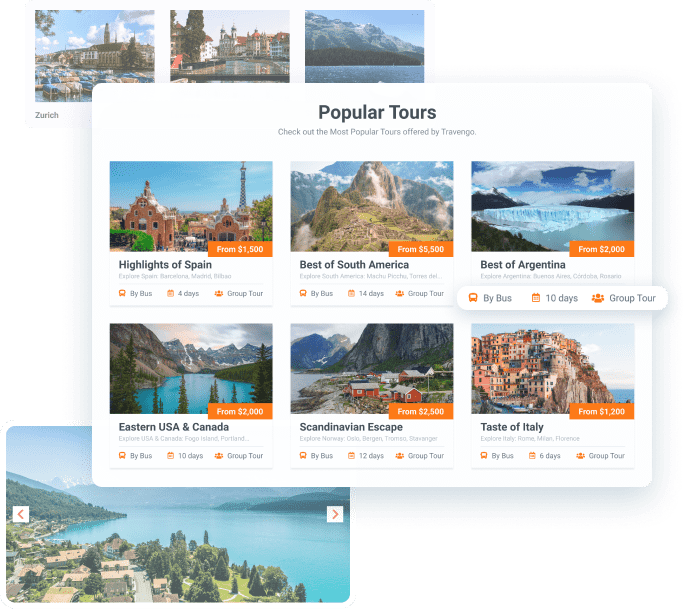Viewport: 688px width, 609px height.
Task: Open the Highlights of Spain tour title
Action: 165,265
